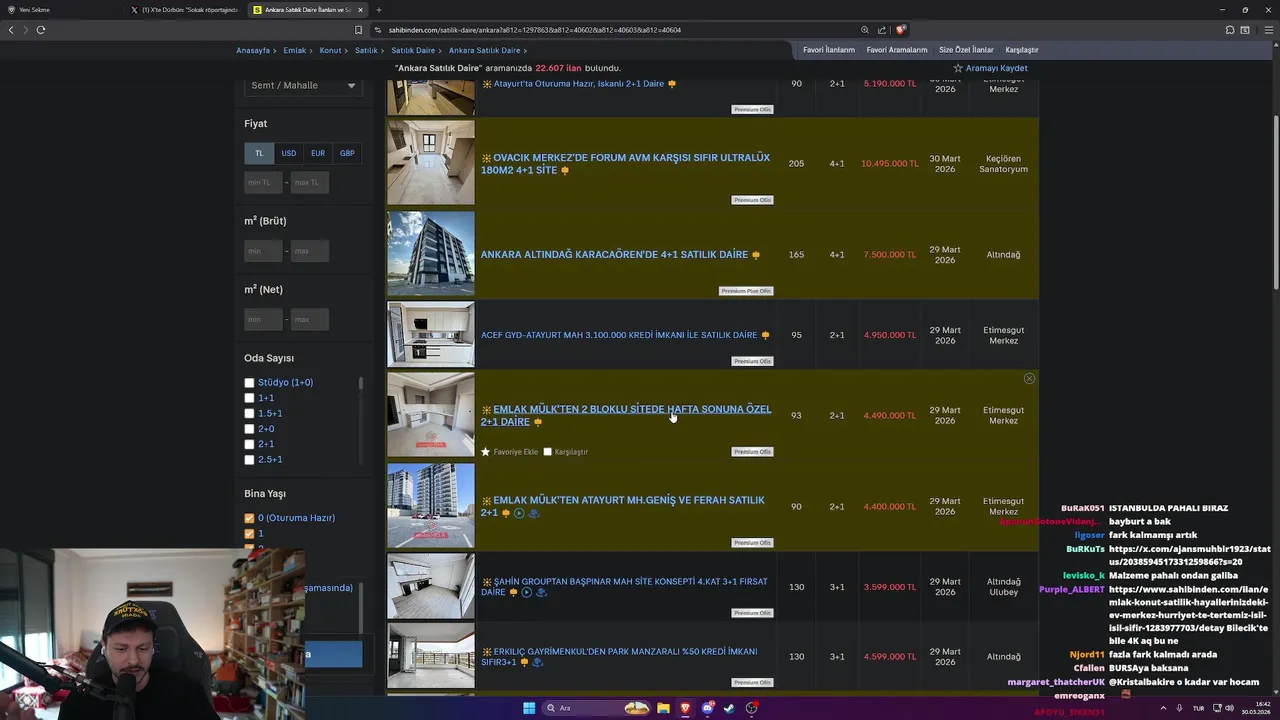Click virtual tour icon on ERKILIÇ GAYRİMENKUL listing
This screenshot has height=720, width=1280.
pos(537,662)
